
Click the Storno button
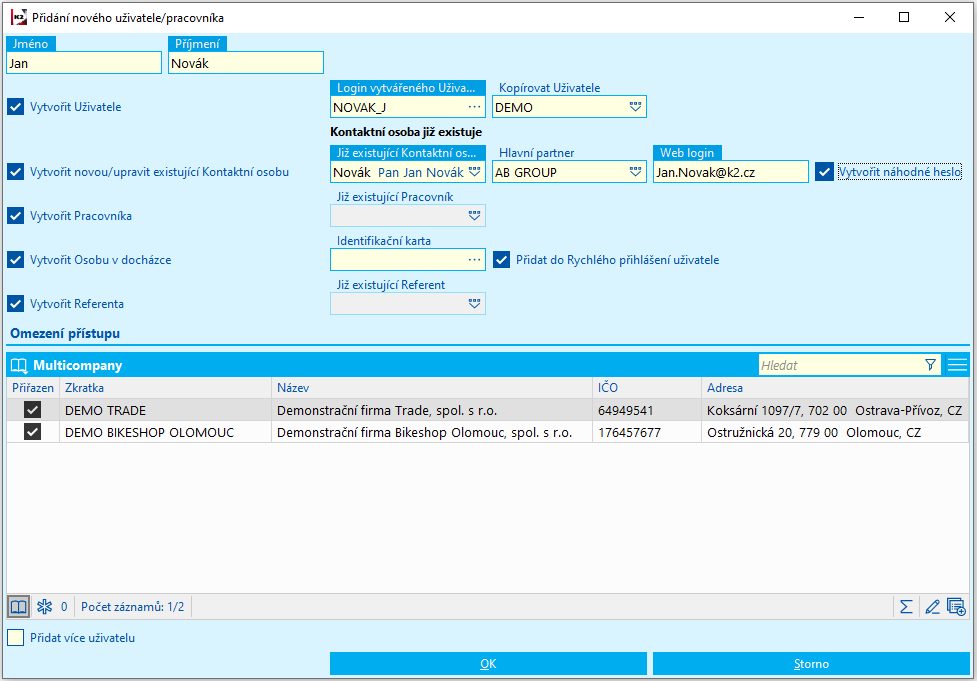[811, 664]
